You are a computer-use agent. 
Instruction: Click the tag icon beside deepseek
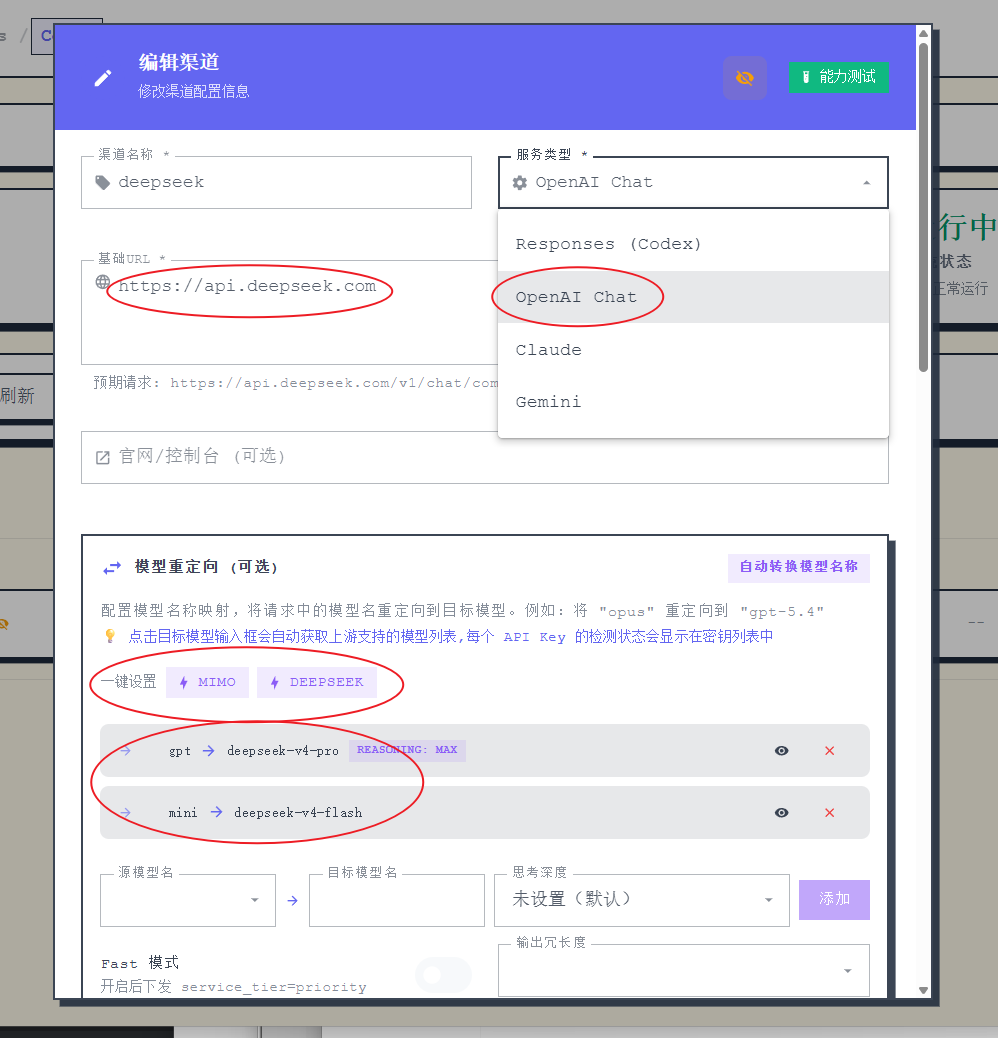(103, 183)
